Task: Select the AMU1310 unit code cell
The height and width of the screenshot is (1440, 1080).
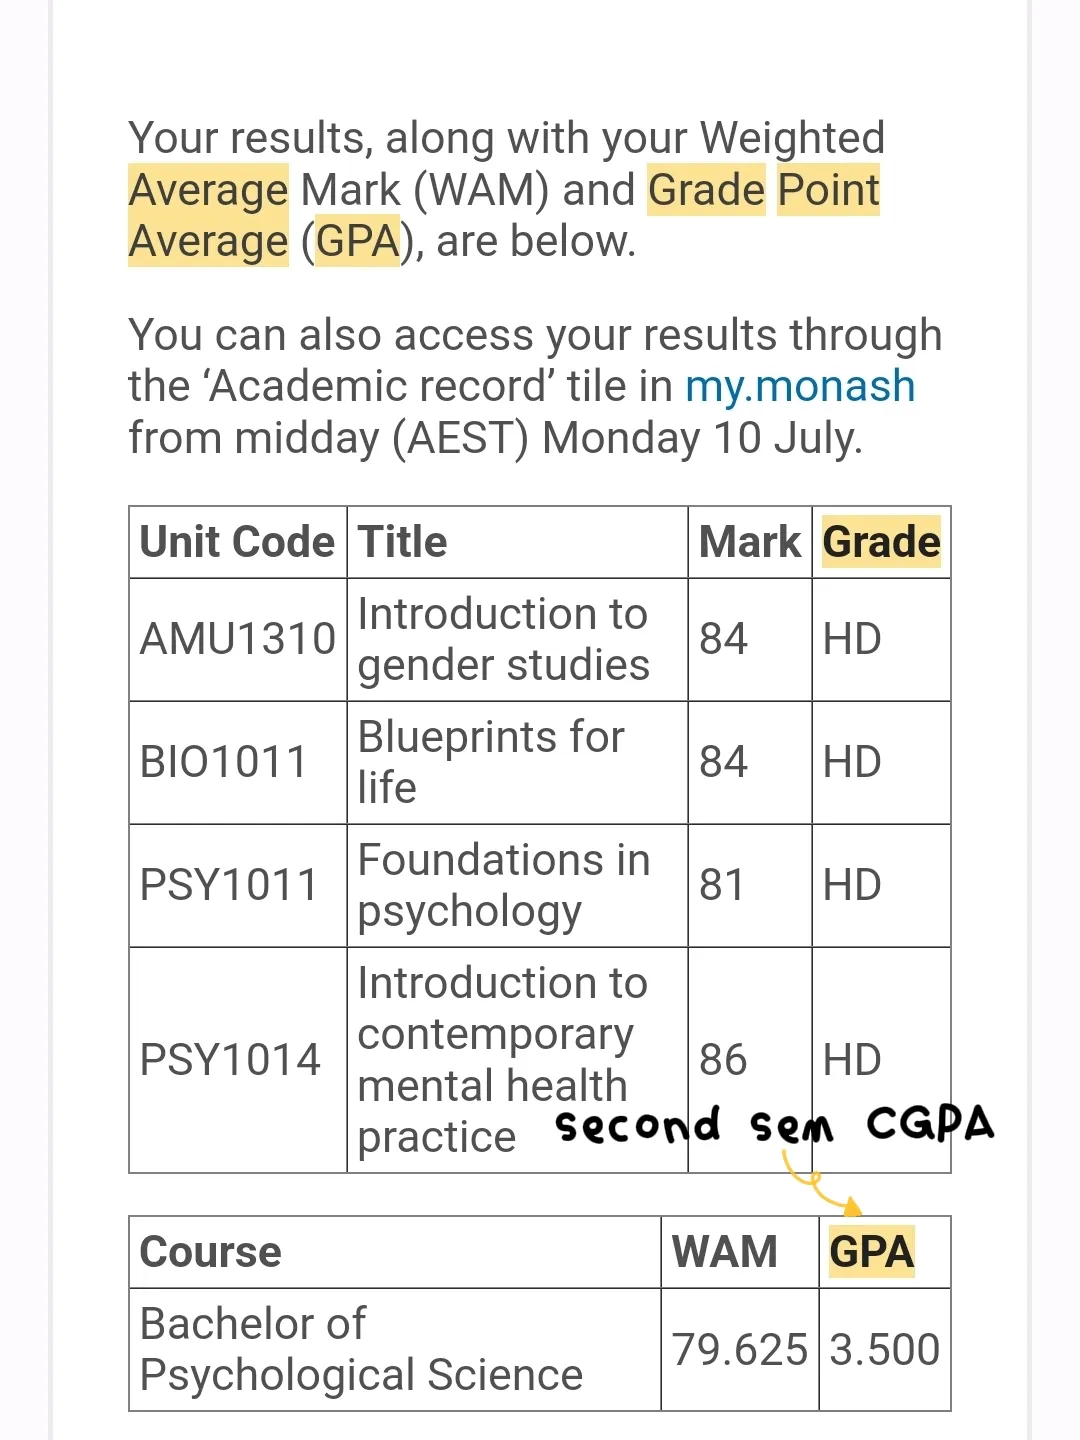Action: (x=238, y=639)
